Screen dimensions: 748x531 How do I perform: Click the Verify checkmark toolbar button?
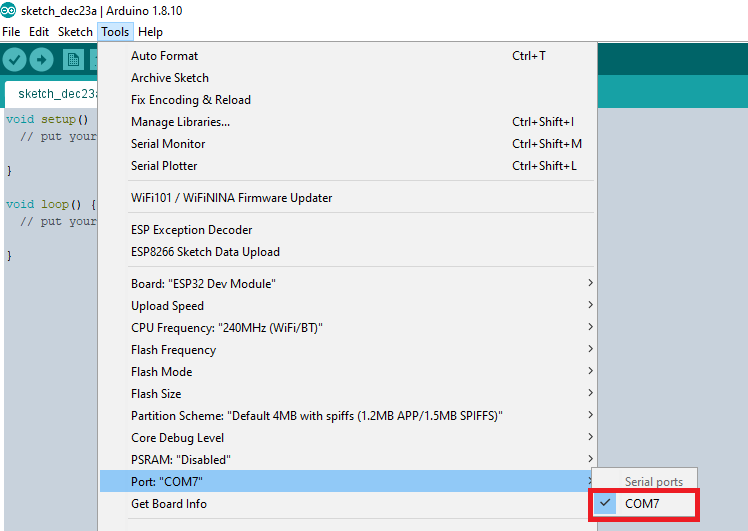pyautogui.click(x=14, y=60)
